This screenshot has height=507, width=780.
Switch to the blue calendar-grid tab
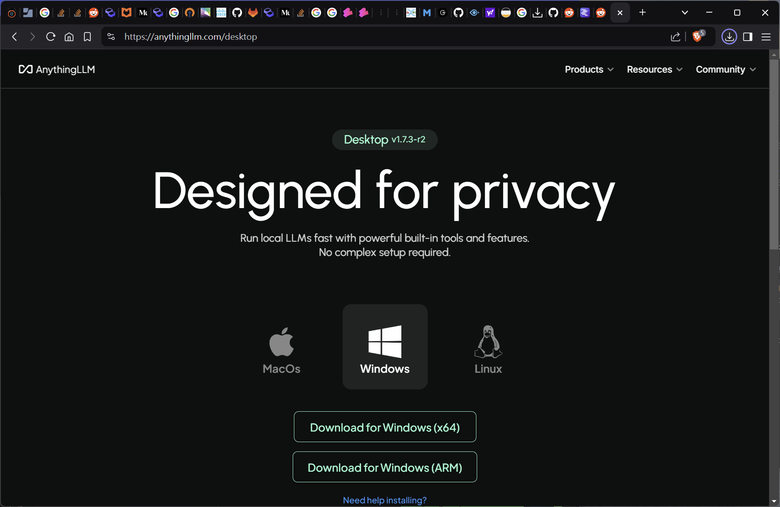click(221, 13)
